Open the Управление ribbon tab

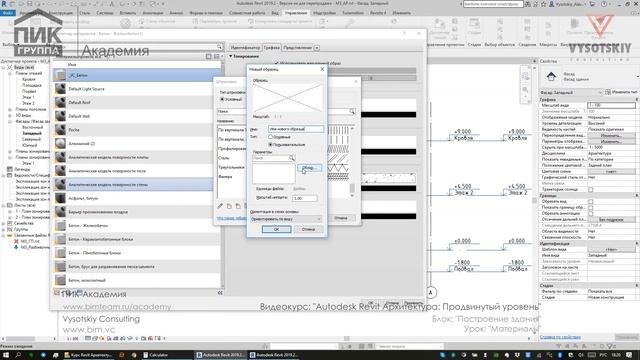click(x=296, y=13)
